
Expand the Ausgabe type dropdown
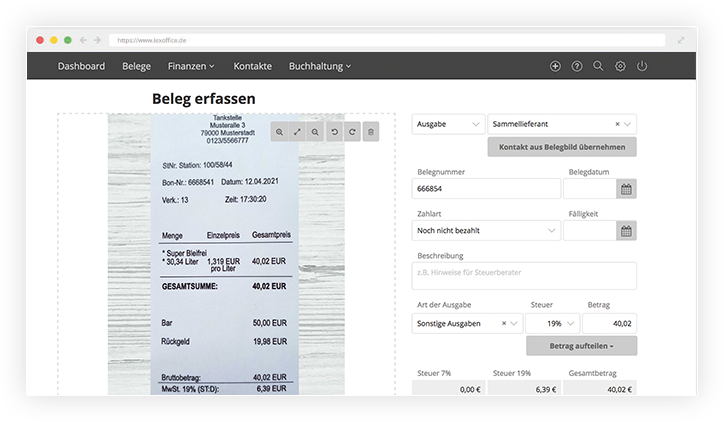coord(448,124)
